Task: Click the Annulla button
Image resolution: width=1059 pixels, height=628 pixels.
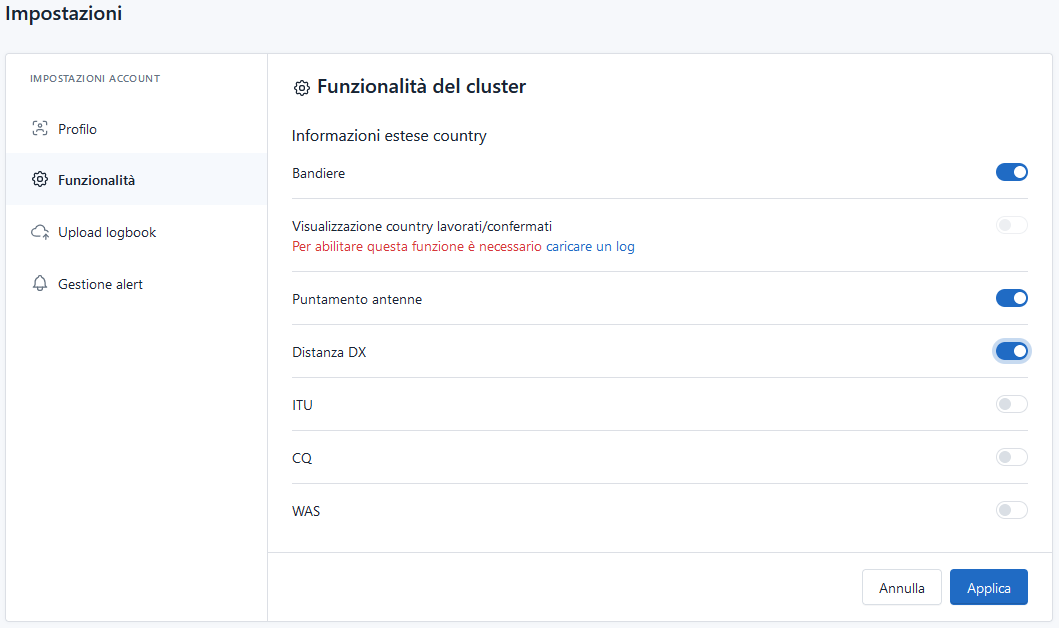Action: pos(901,587)
